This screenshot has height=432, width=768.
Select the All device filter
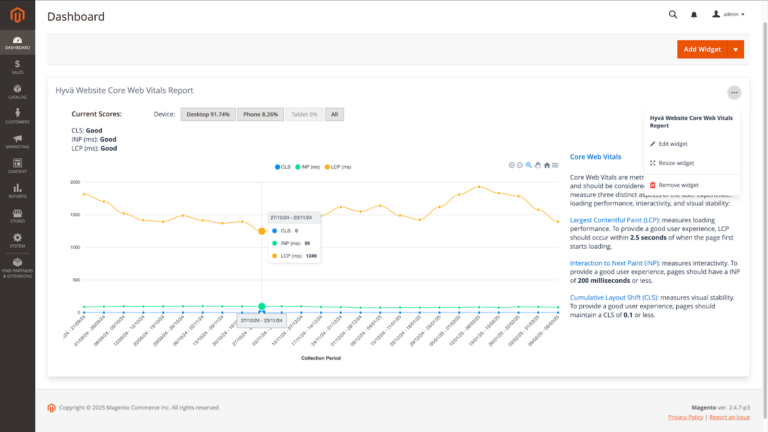335,115
